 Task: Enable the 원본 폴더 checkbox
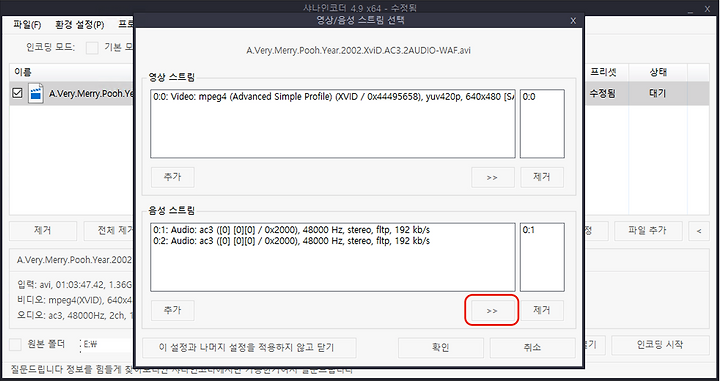[x=16, y=344]
